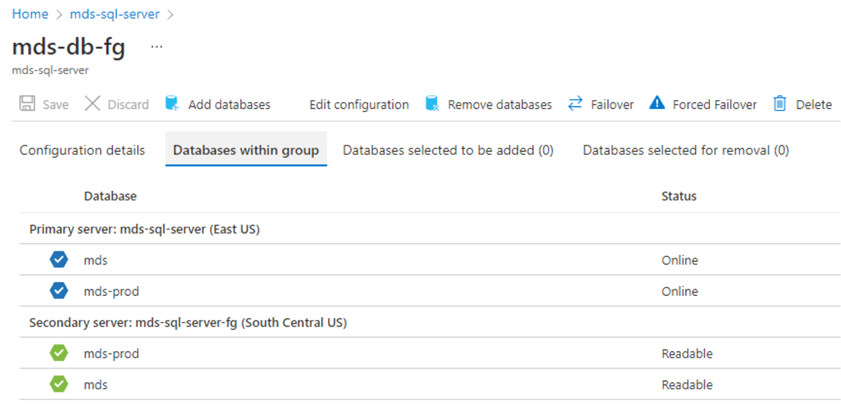Click the blue status icon for primary mds-prod

59,291
